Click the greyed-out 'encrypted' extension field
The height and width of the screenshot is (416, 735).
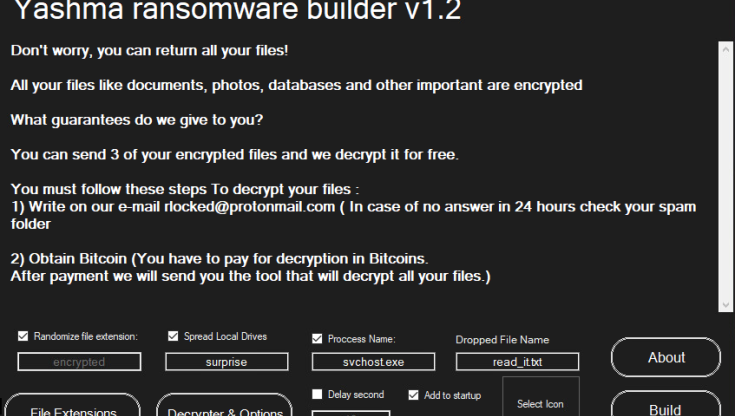click(79, 362)
